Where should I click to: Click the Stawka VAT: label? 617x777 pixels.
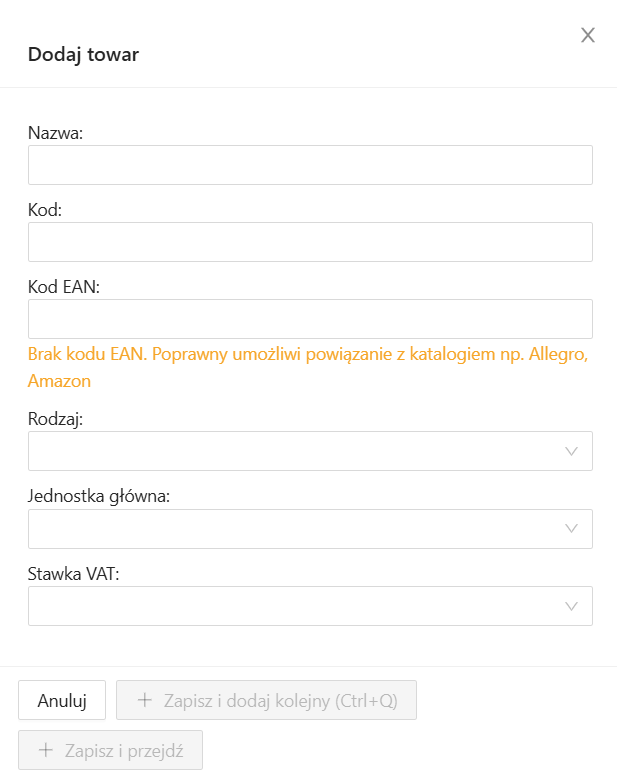click(x=74, y=573)
